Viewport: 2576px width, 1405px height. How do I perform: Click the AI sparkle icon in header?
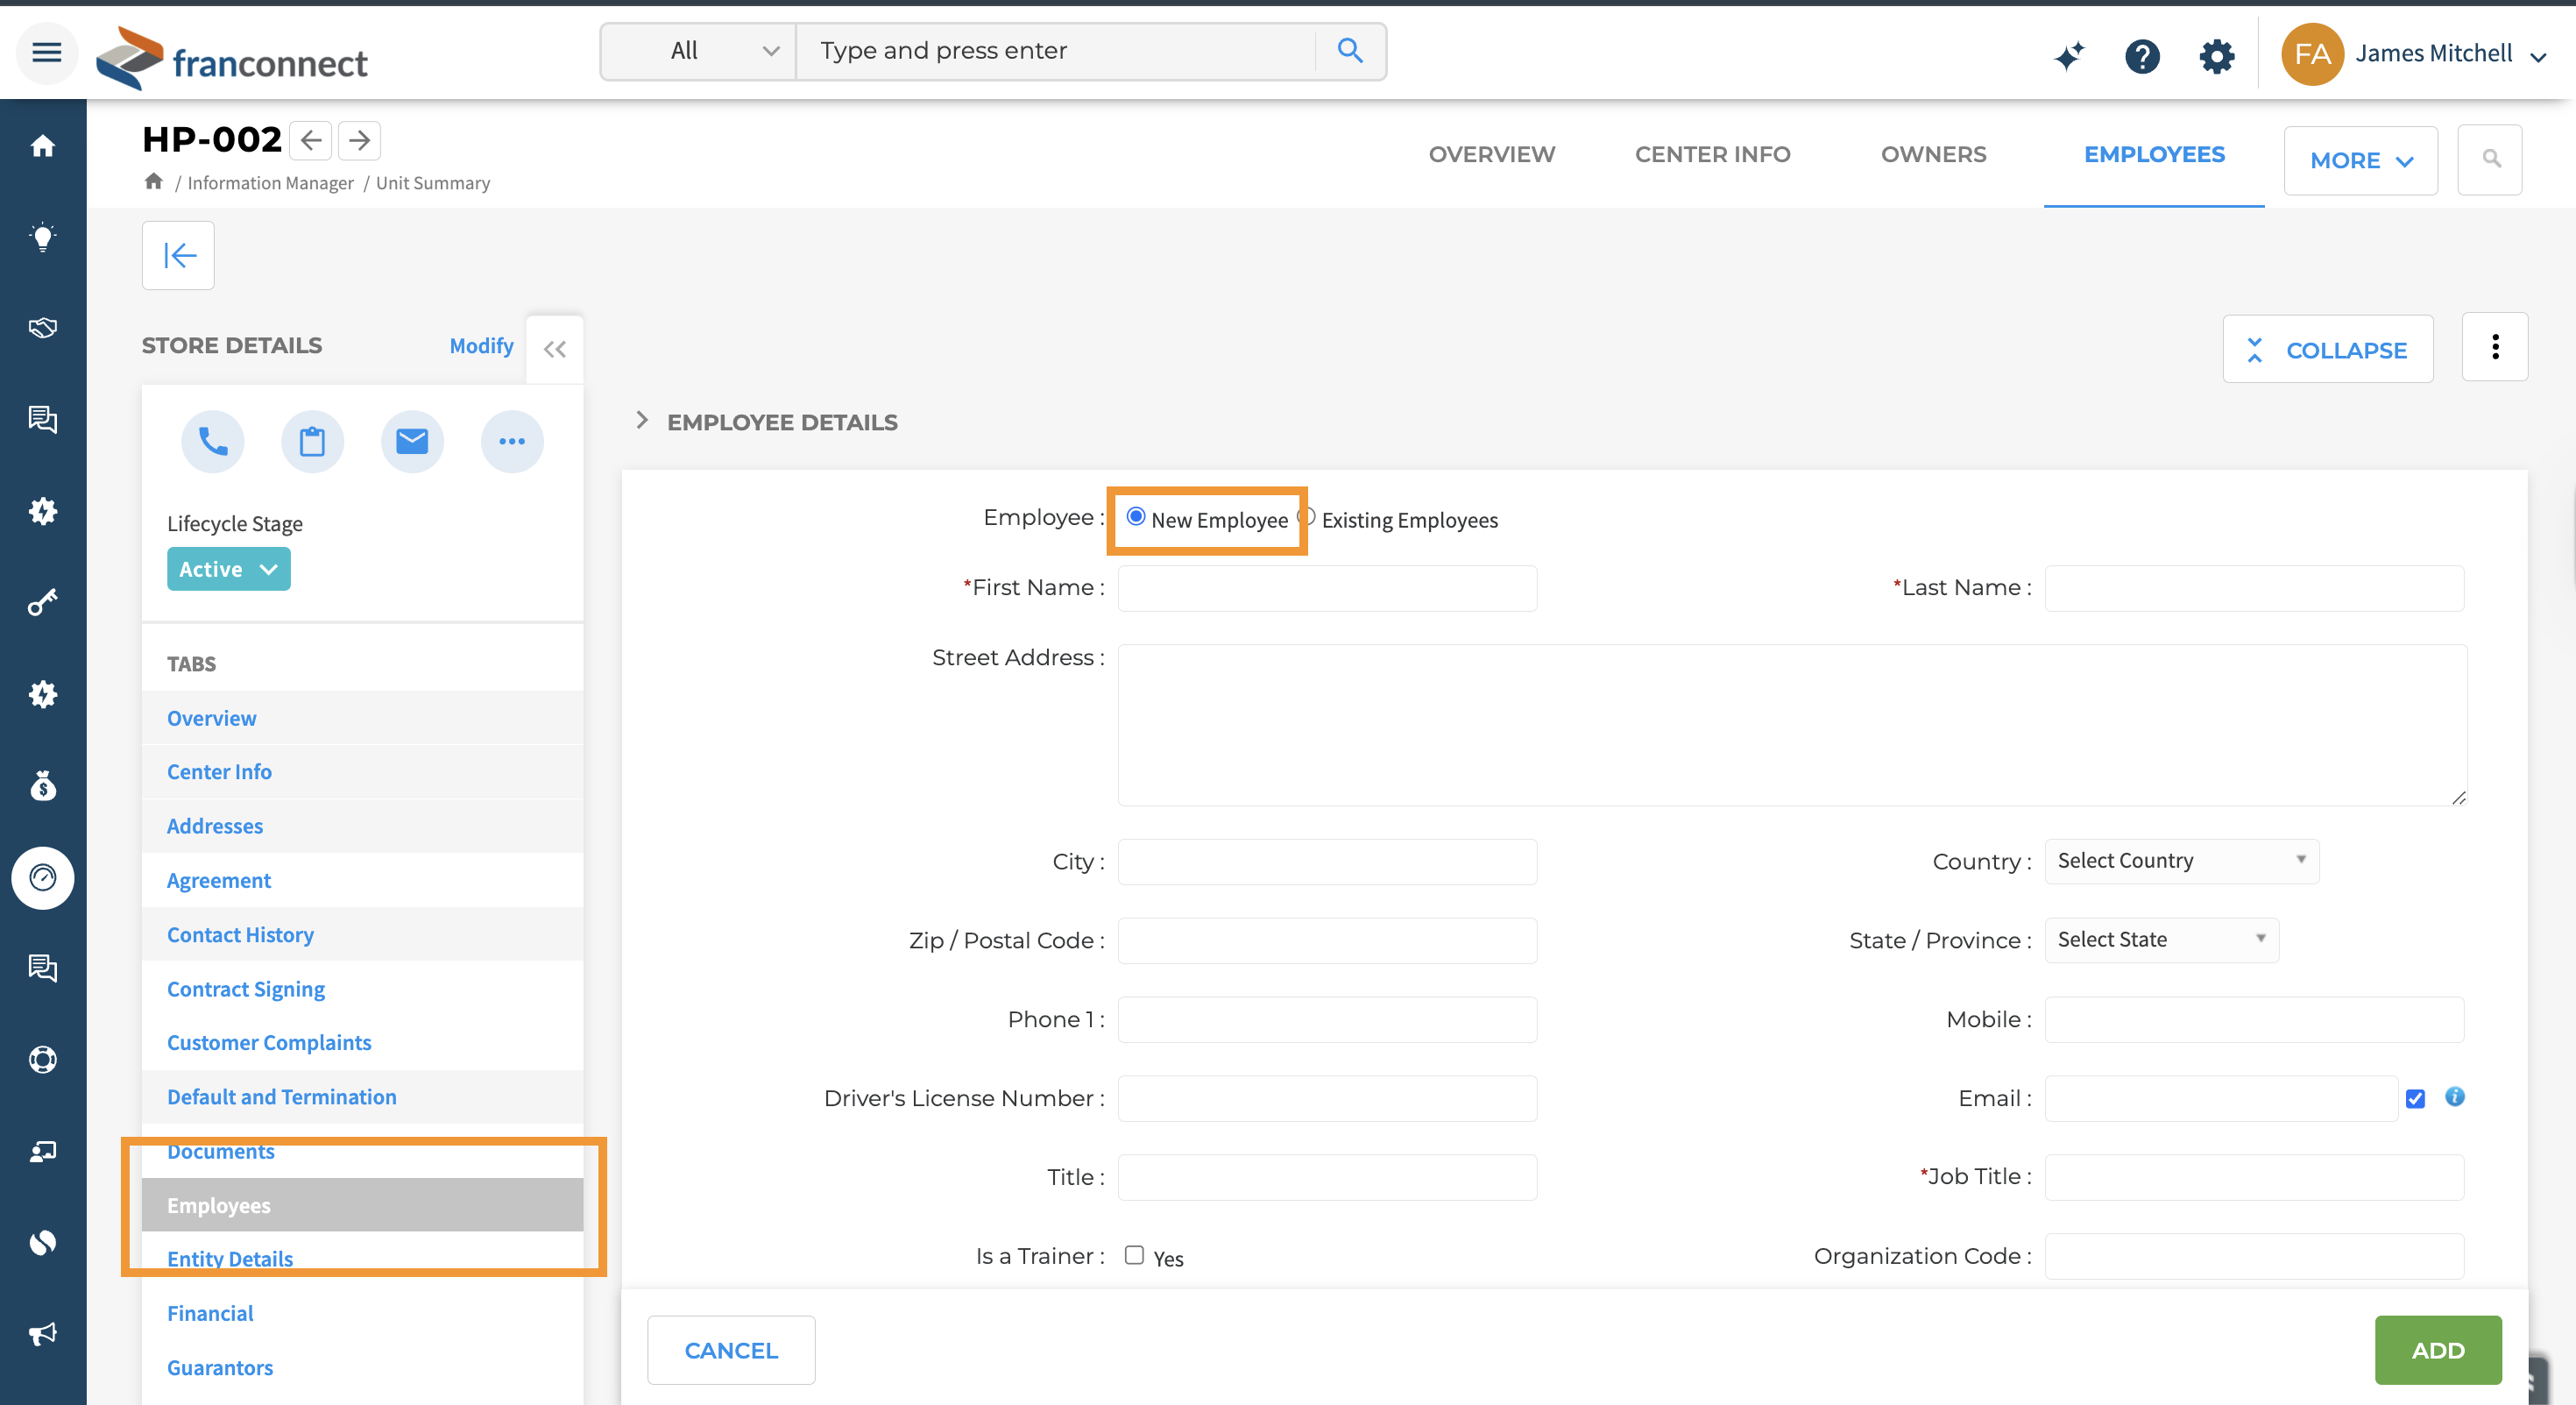click(x=2068, y=55)
